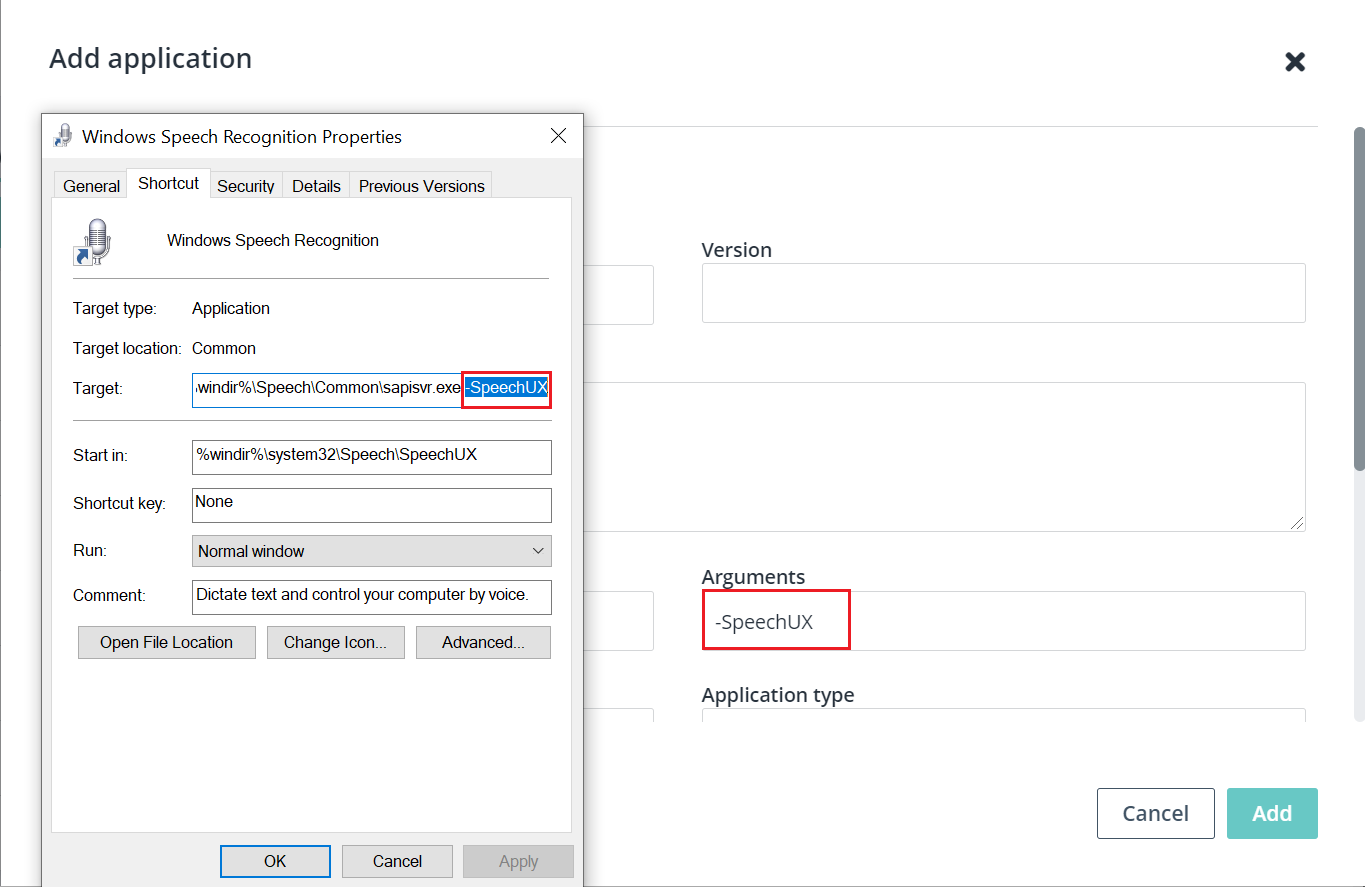Click the Shortcut key field
Screen dimensions: 1365x887
[372, 504]
